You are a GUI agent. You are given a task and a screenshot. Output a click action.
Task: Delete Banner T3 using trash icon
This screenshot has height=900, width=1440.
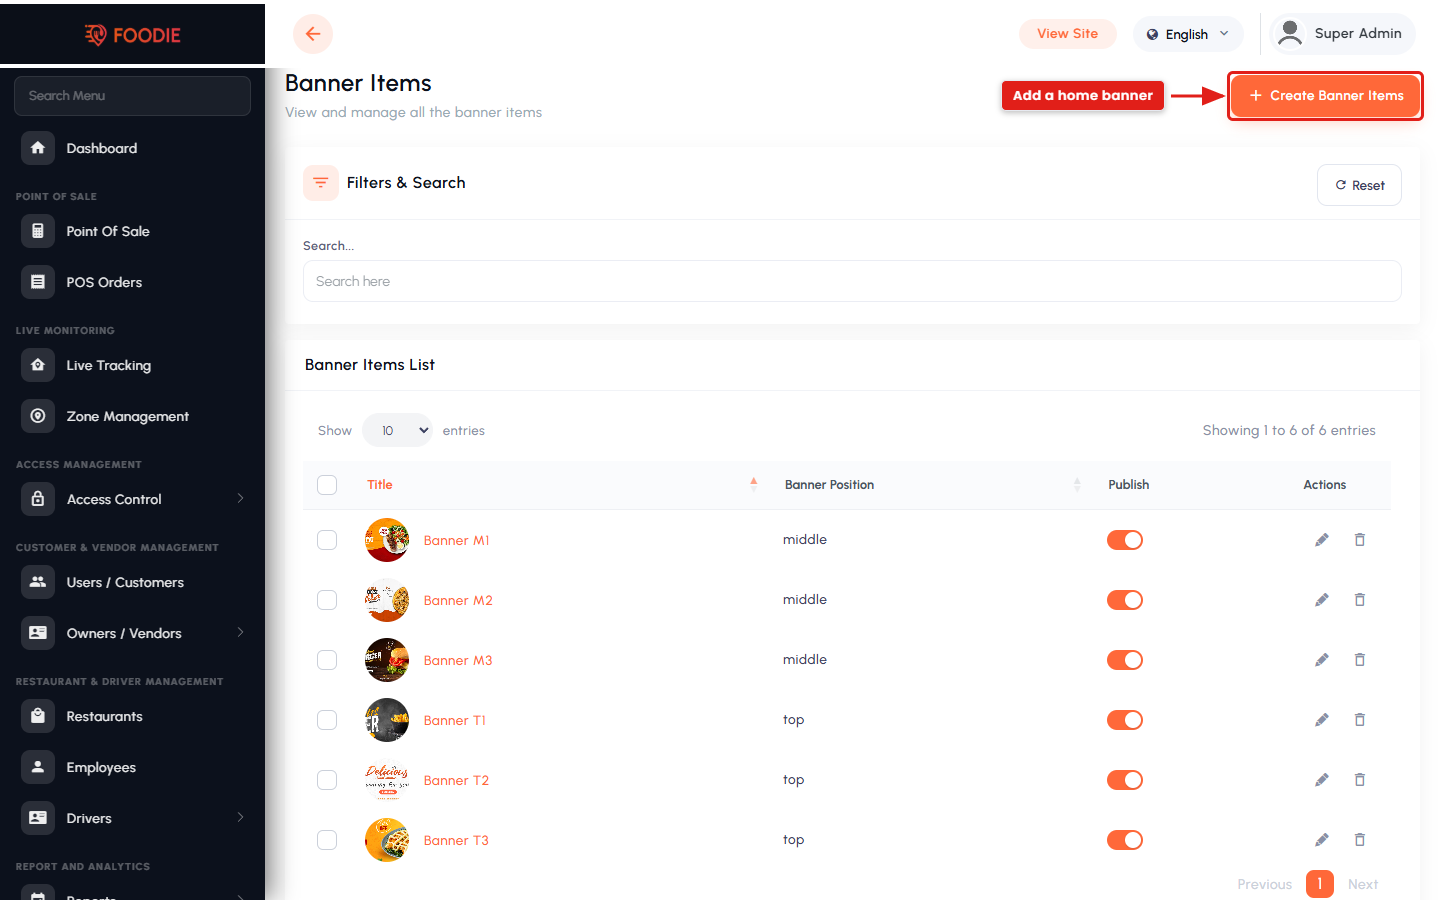pos(1360,840)
